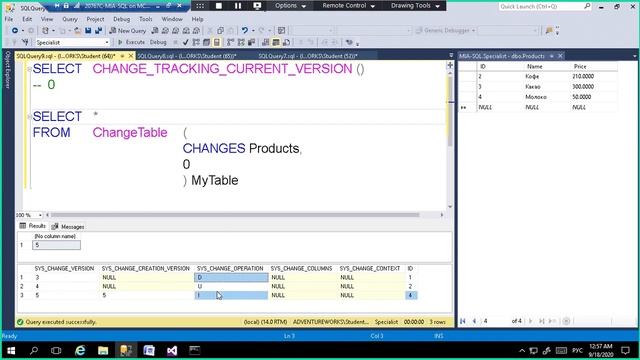Screen dimensions: 640x360
Task: Click the Copy icon in toolbar
Action: [220, 31]
